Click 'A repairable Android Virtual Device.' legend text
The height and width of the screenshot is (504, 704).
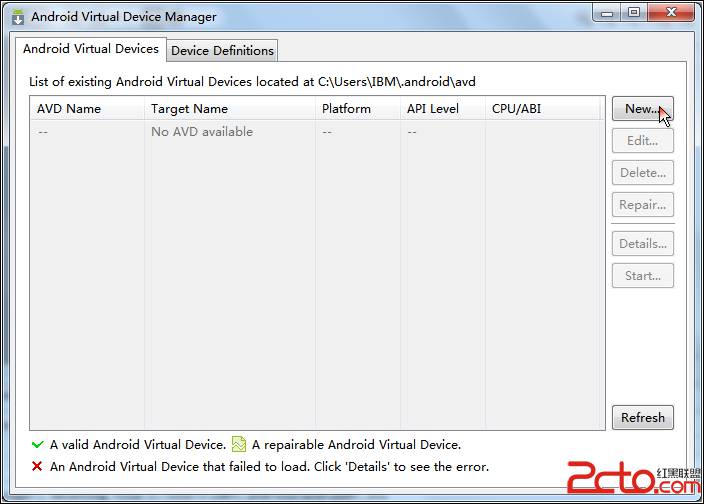click(356, 445)
